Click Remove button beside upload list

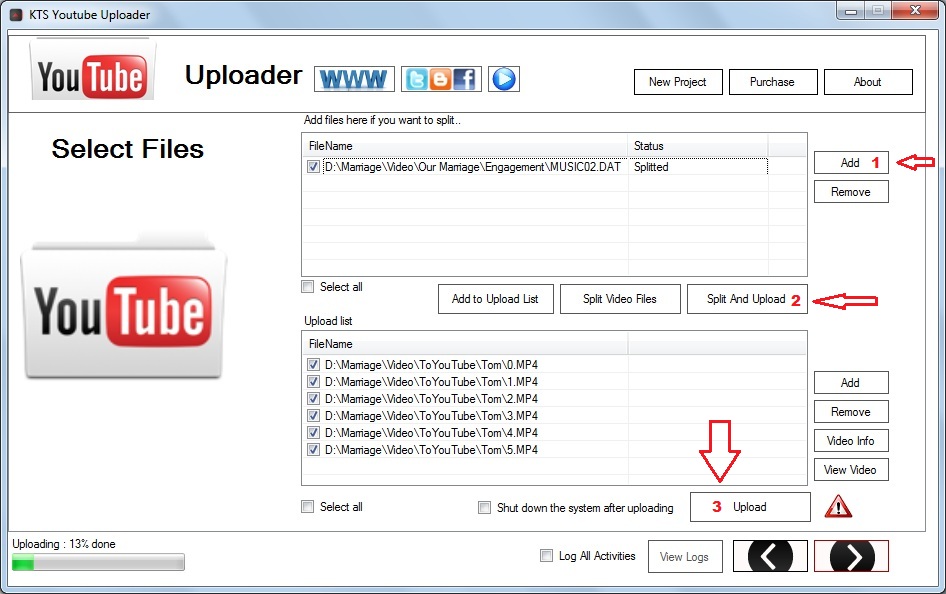(851, 411)
